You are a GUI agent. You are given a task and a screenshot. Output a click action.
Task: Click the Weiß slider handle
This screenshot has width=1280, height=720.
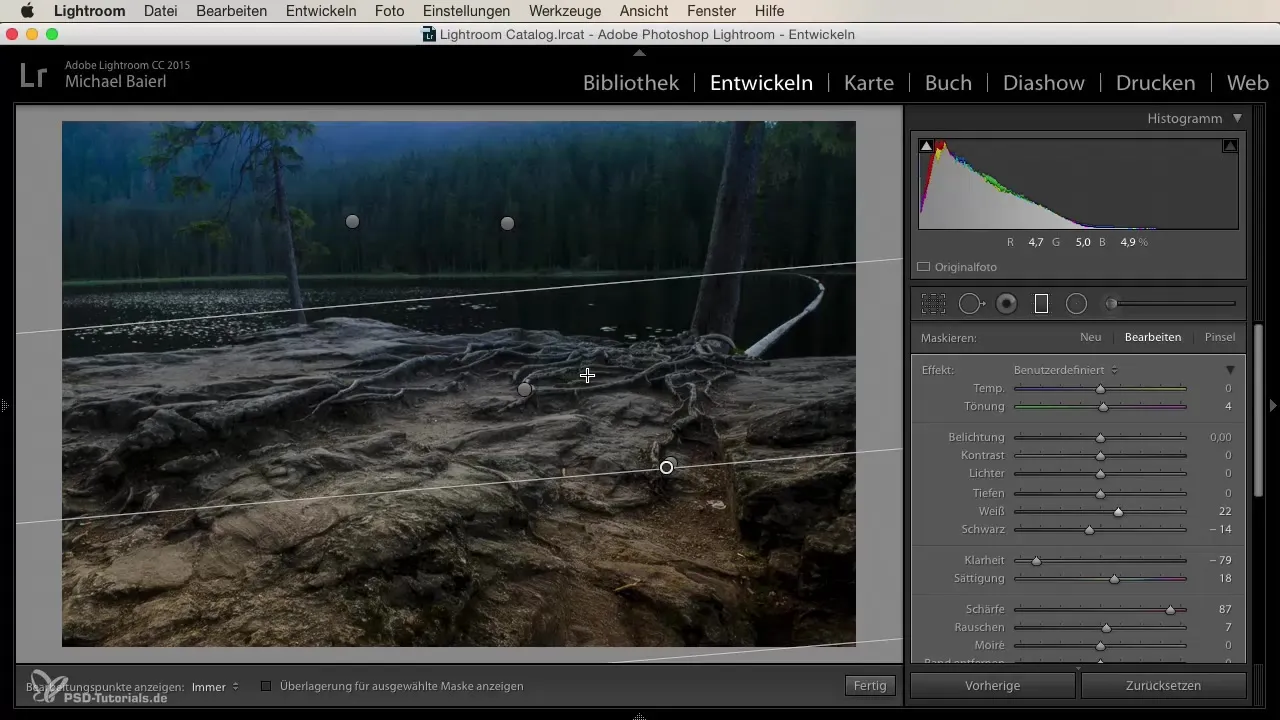coord(1119,512)
